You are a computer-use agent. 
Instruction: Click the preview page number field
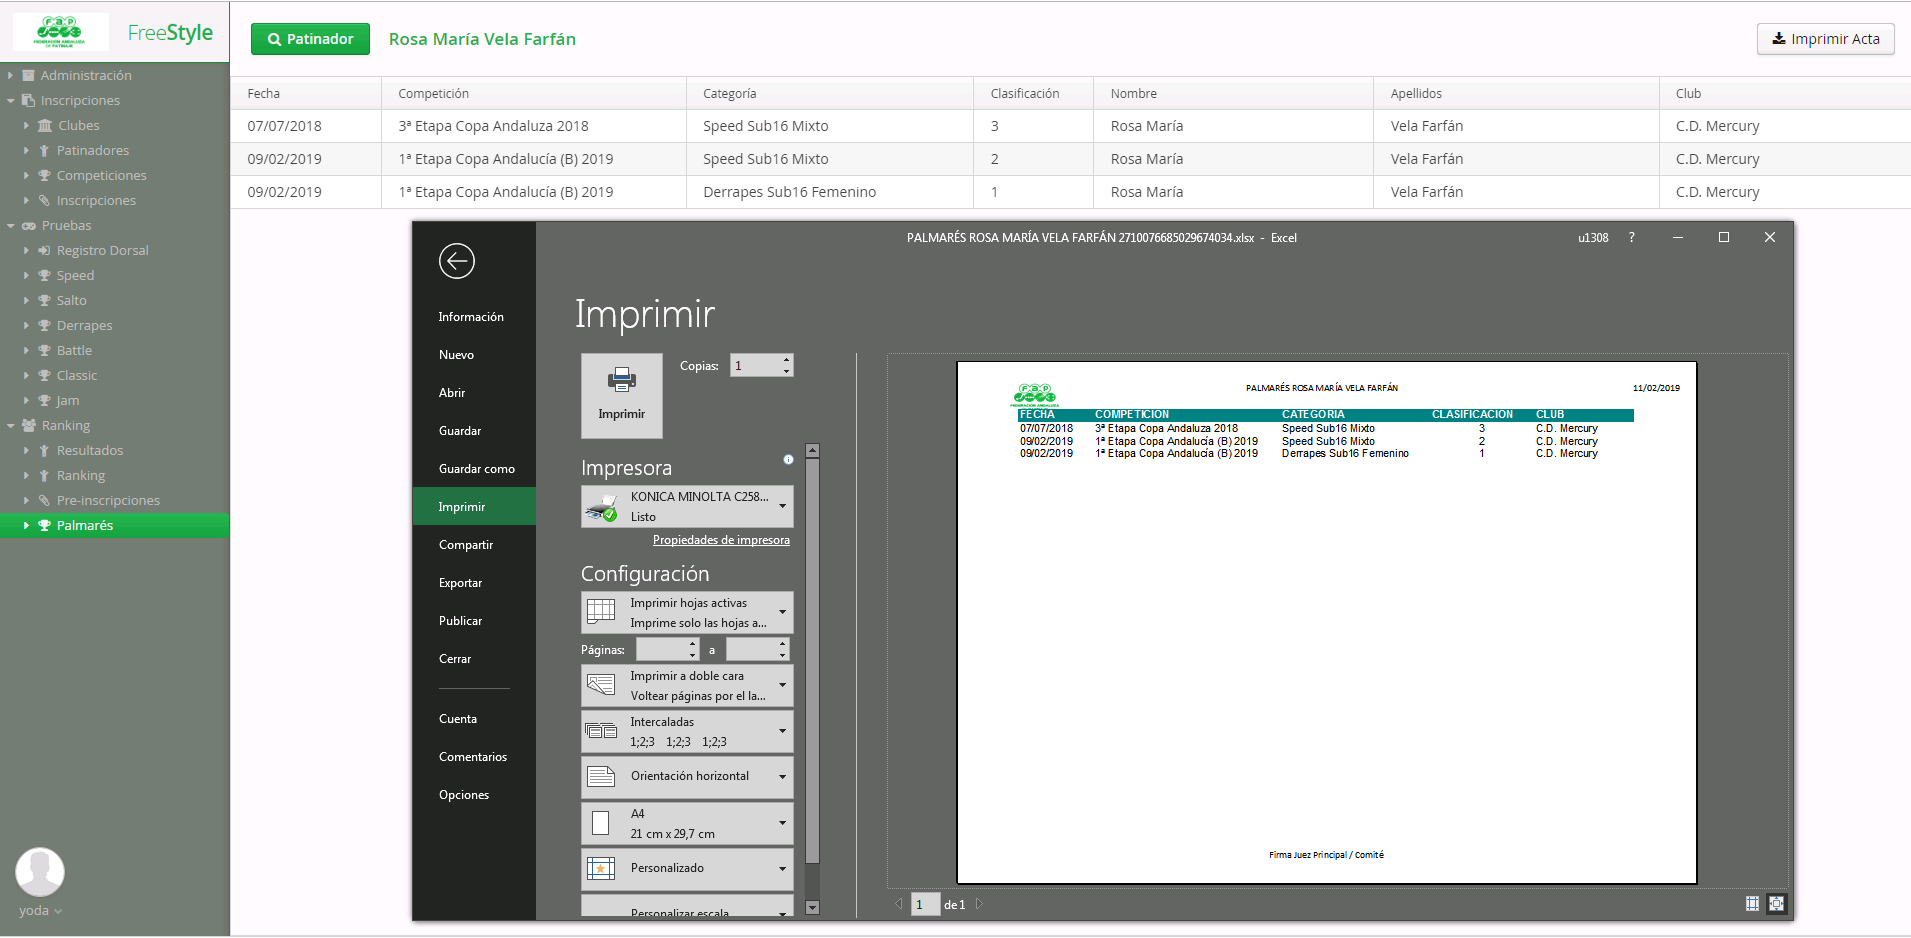coord(925,905)
